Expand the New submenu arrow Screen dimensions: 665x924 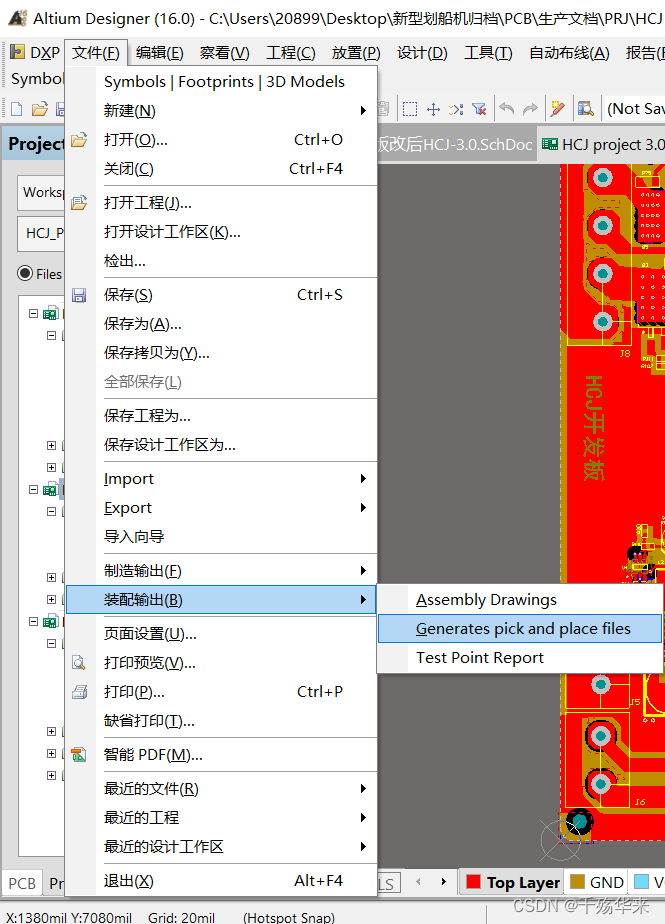(363, 111)
